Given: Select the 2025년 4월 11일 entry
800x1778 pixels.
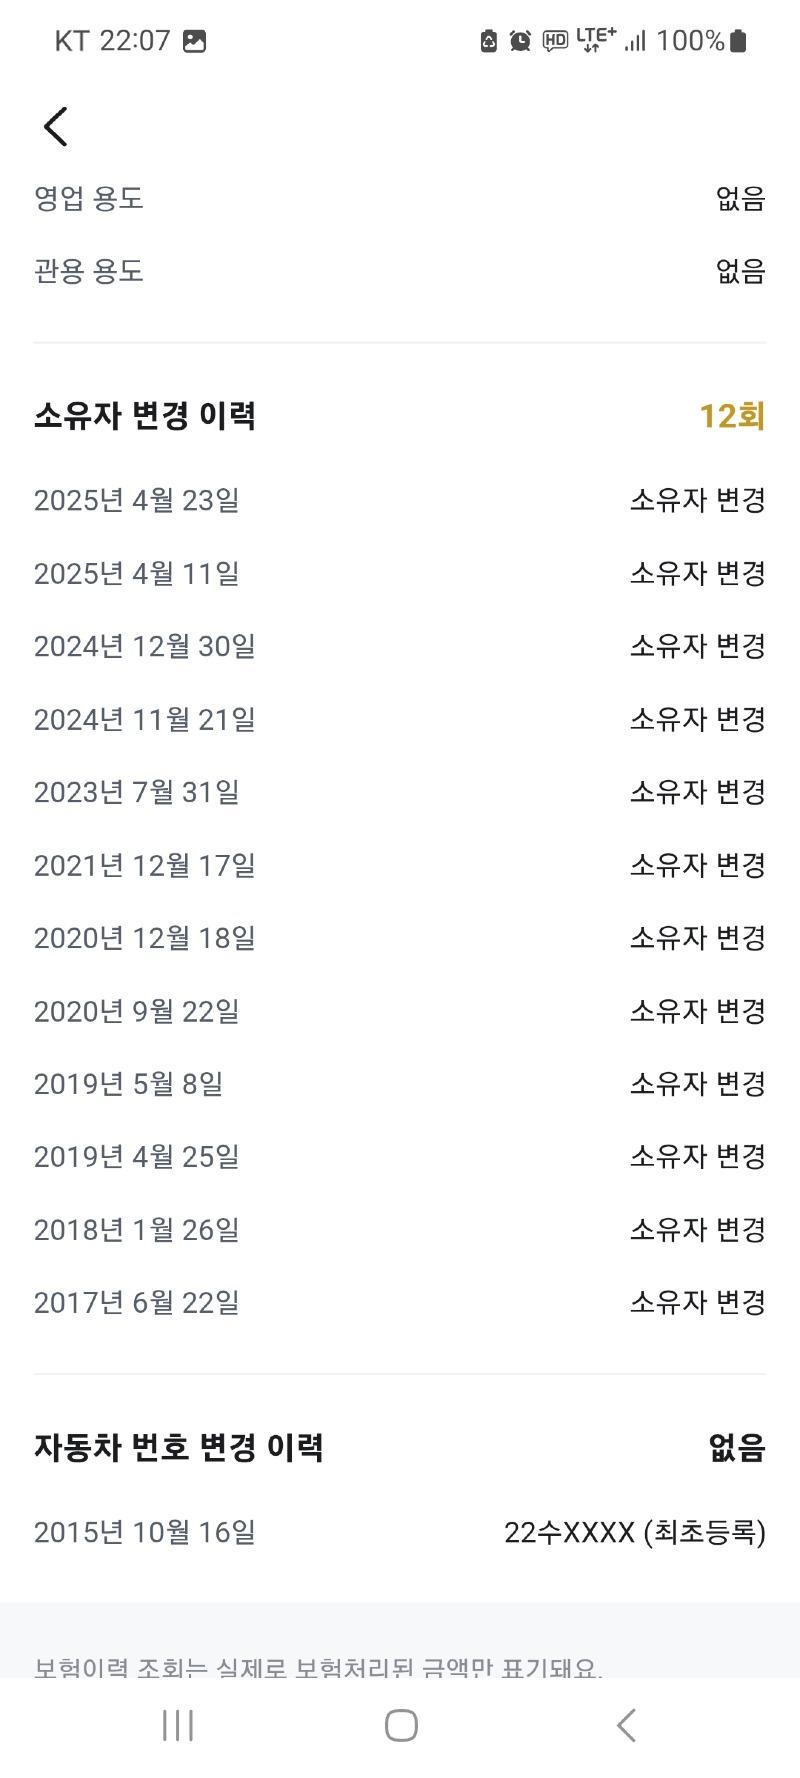Looking at the screenshot, I should 400,573.
